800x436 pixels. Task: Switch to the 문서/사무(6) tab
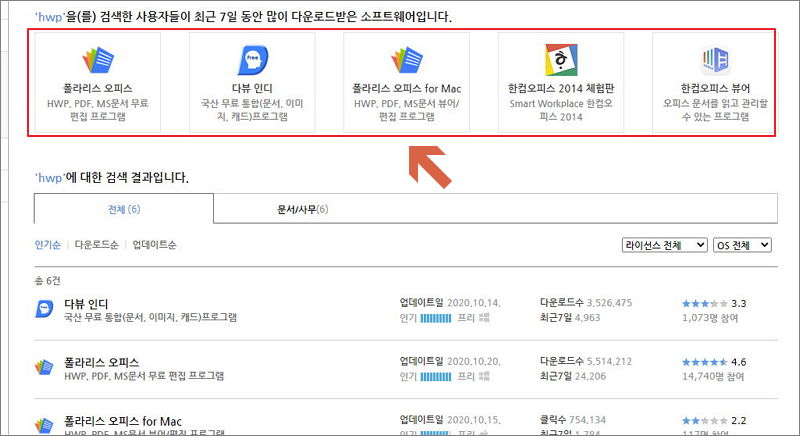tap(303, 209)
